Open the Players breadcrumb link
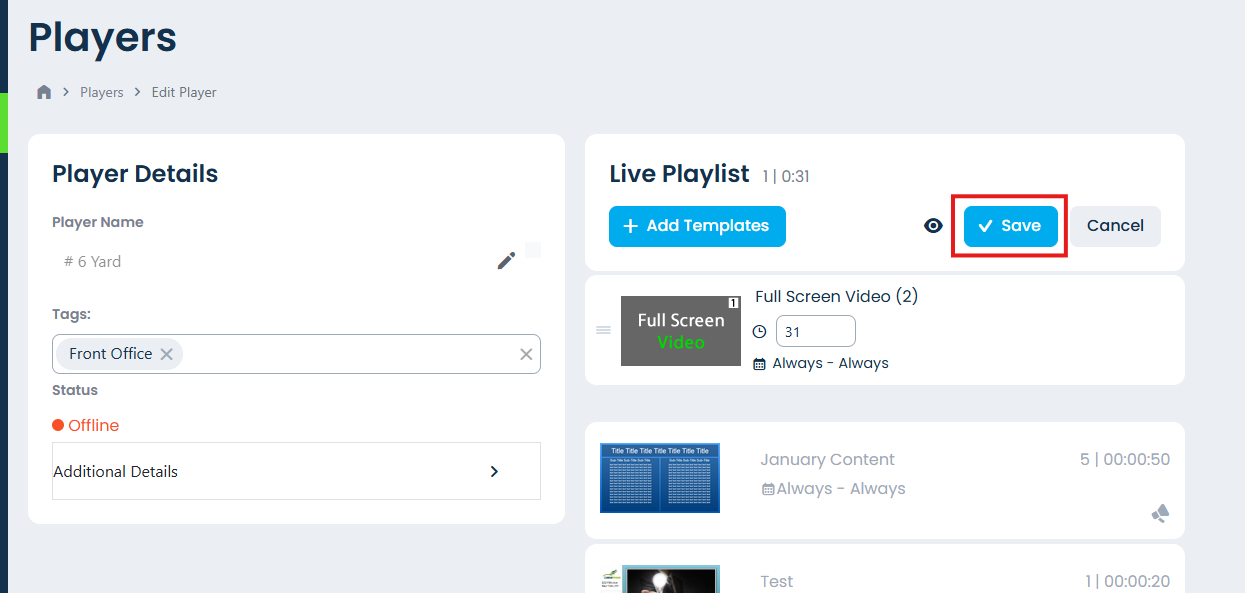The width and height of the screenshot is (1245, 593). (102, 92)
